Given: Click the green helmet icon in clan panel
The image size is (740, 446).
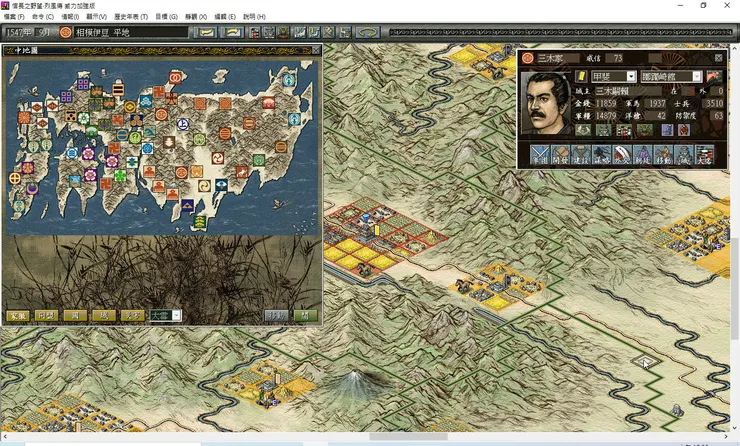Looking at the screenshot, I should tap(644, 130).
